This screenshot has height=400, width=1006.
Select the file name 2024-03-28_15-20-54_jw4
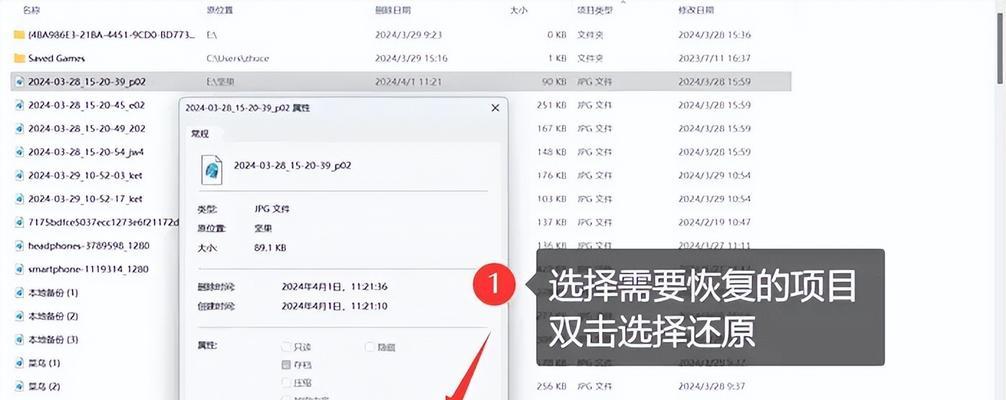point(86,152)
